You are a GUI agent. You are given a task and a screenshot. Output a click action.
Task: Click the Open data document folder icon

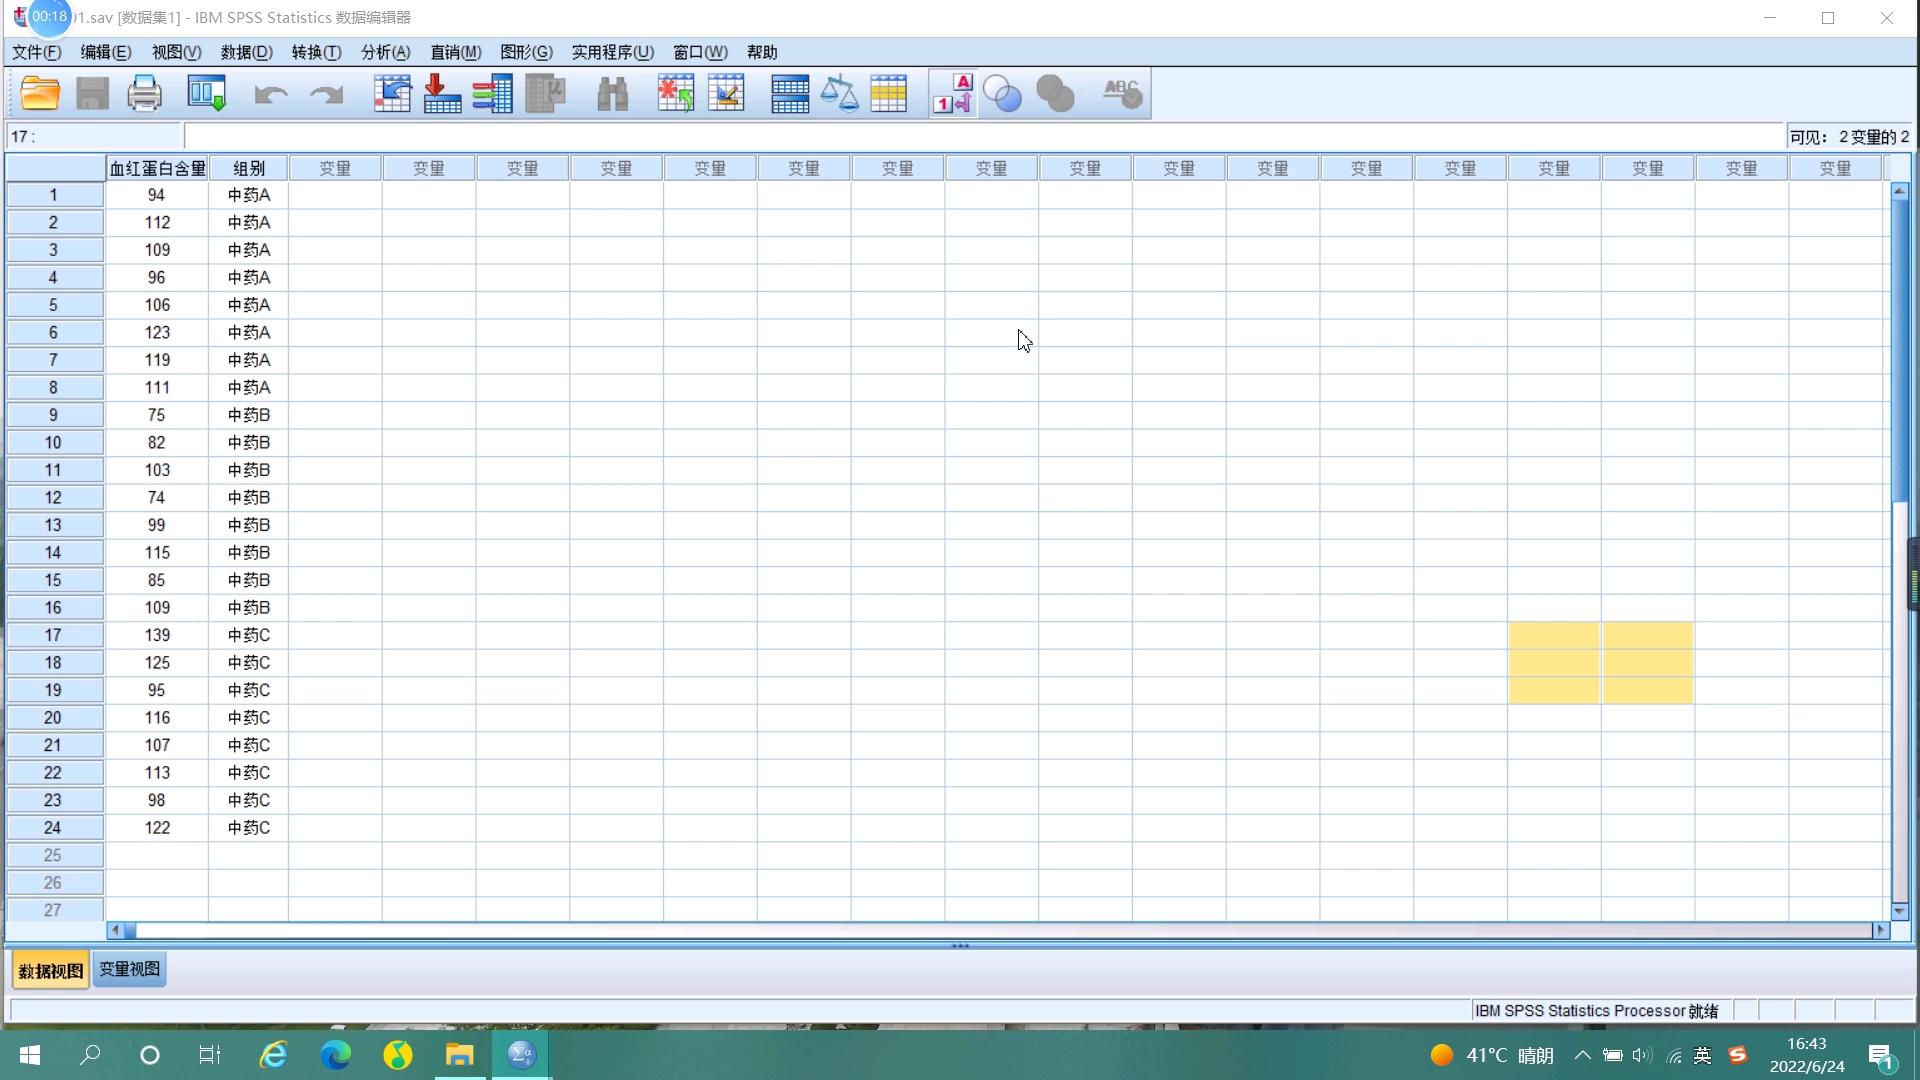pos(40,94)
